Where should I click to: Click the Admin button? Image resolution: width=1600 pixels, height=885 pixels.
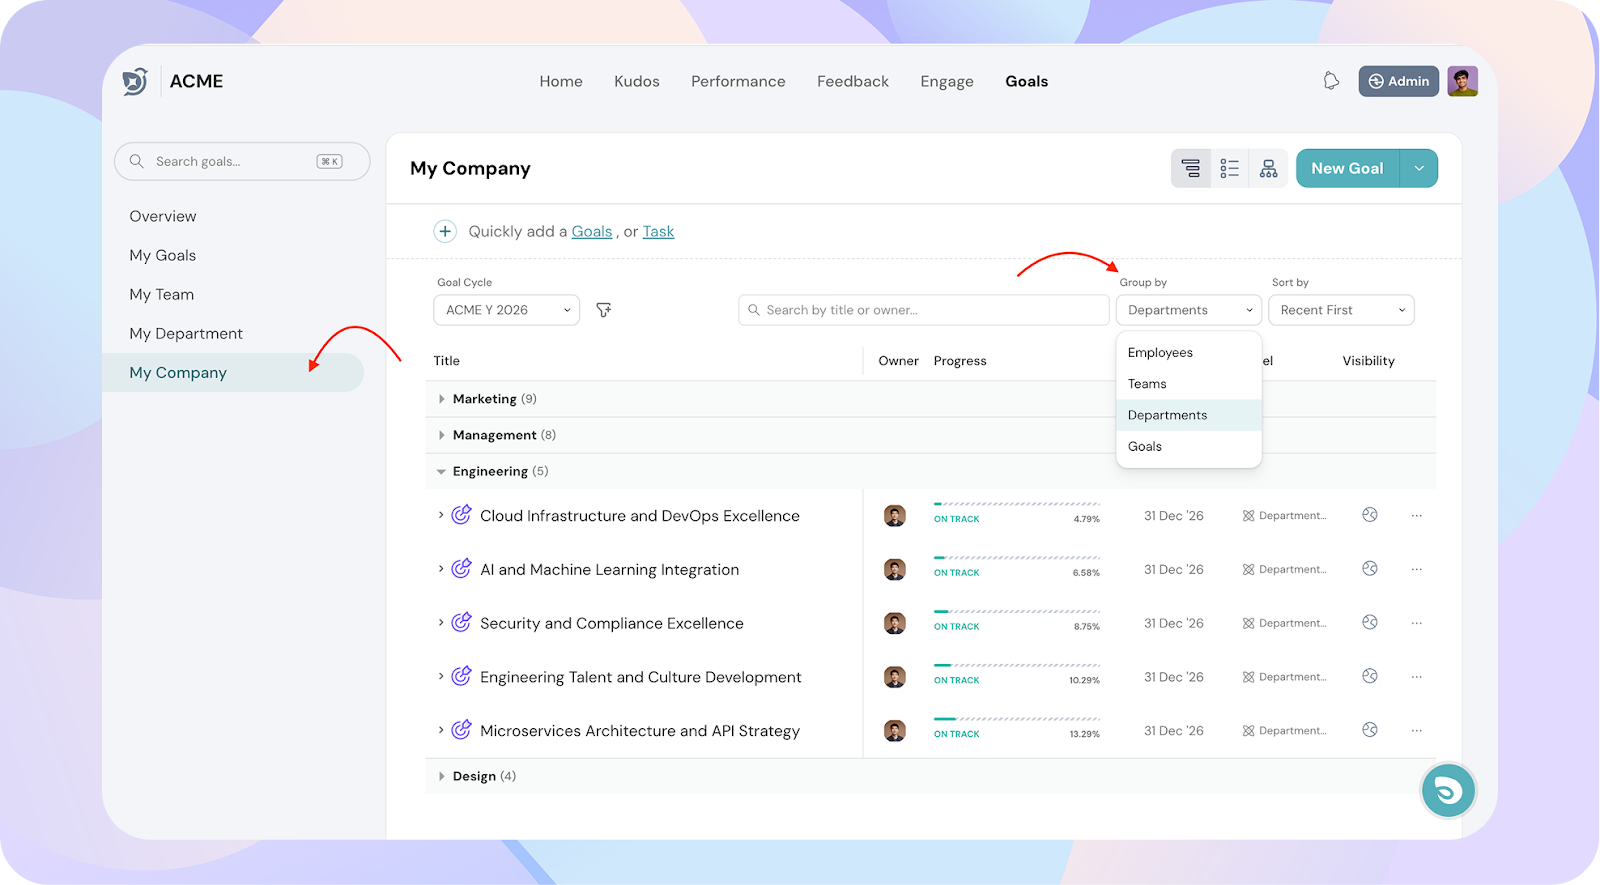pos(1398,81)
